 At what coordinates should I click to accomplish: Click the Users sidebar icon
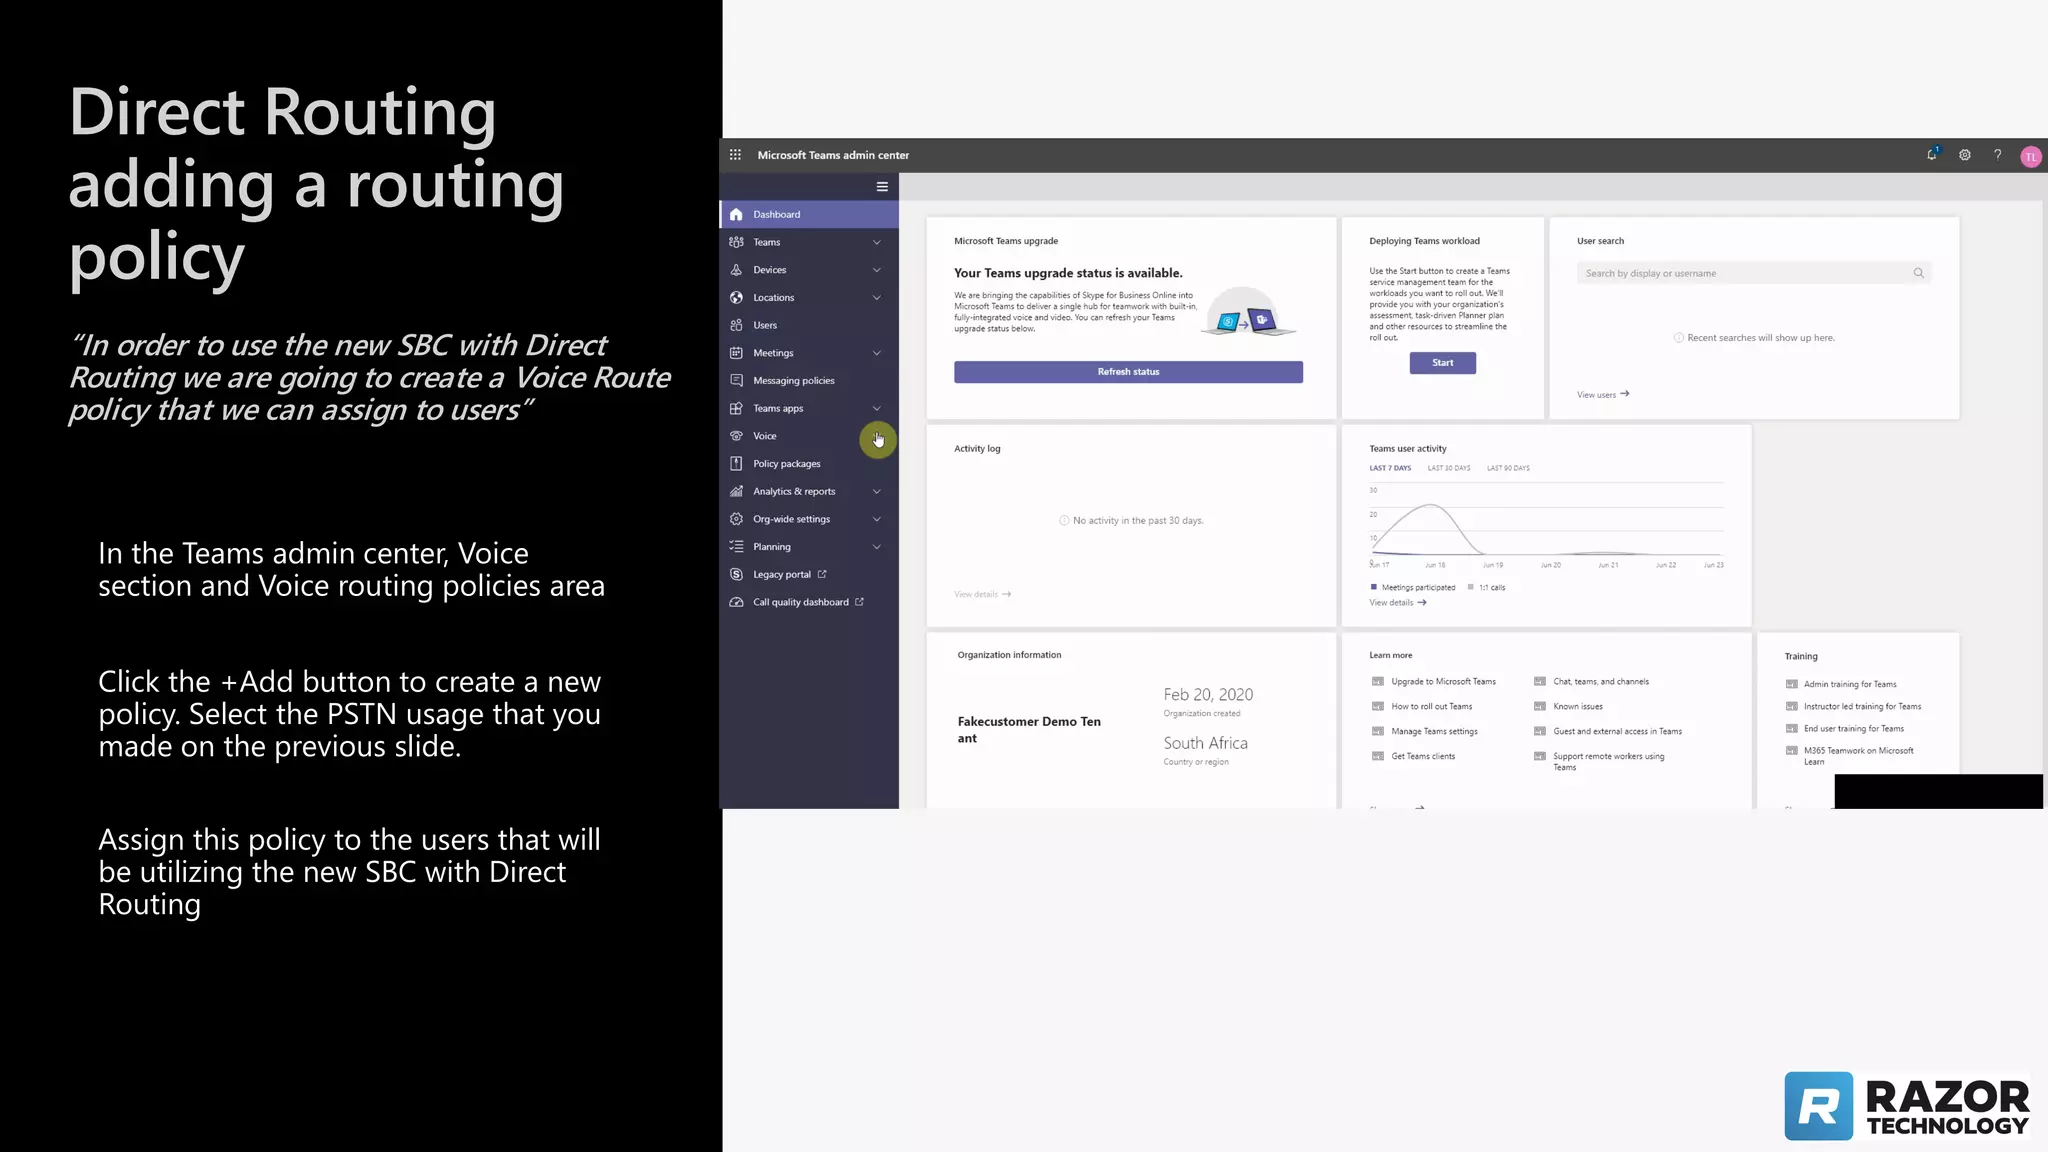pos(737,326)
